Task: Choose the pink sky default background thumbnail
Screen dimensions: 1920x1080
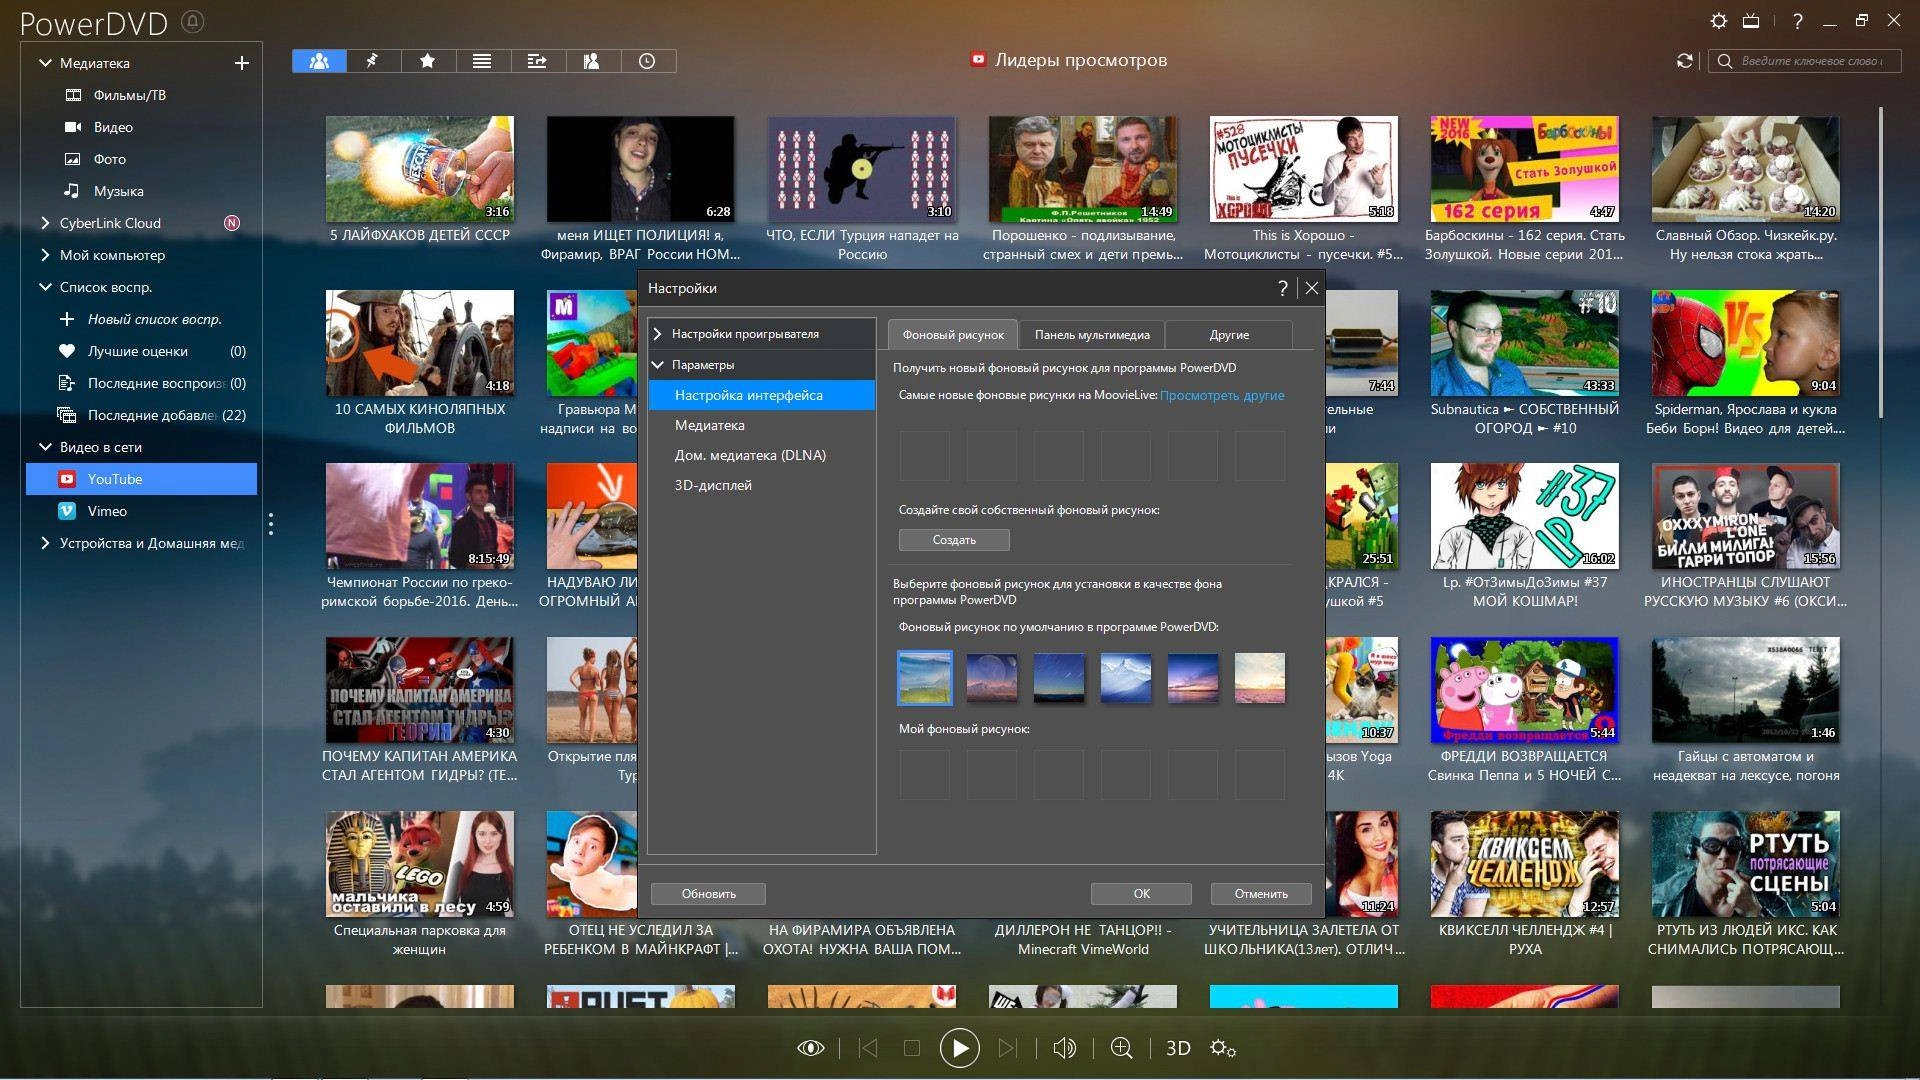Action: [1260, 678]
